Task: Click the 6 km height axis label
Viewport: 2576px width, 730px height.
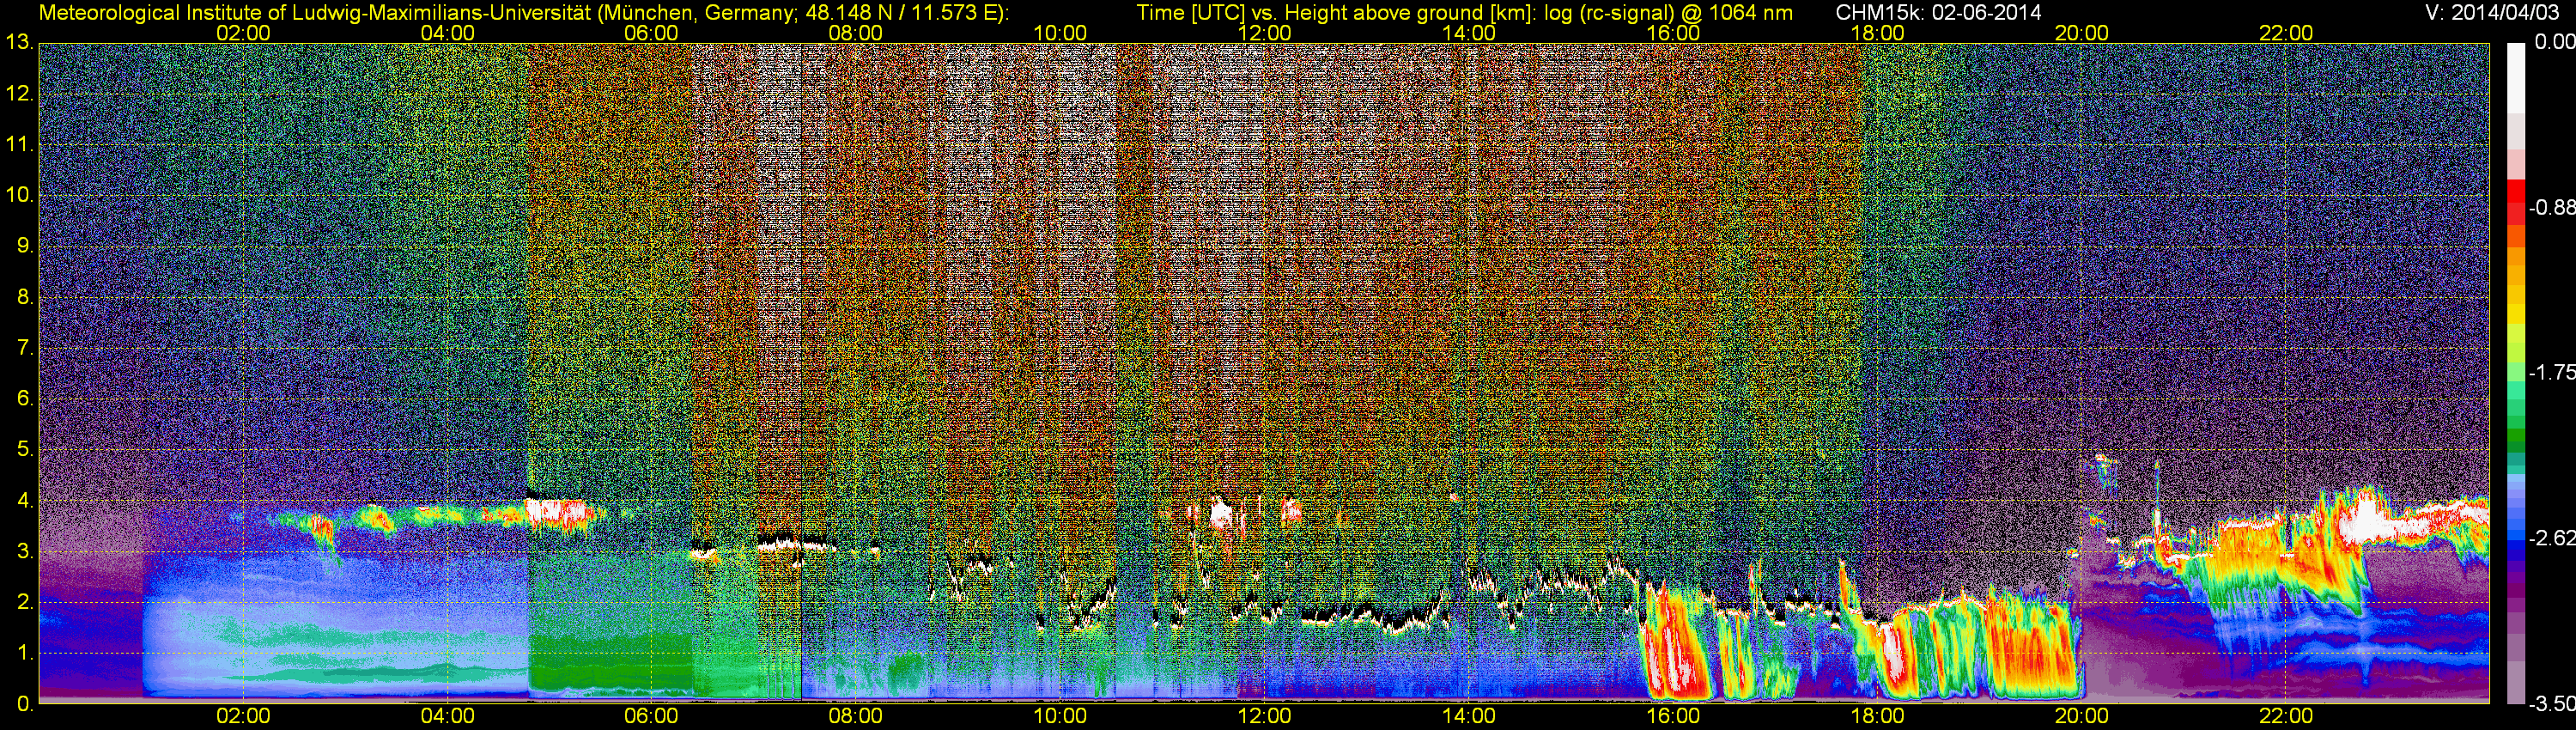Action: [25, 399]
